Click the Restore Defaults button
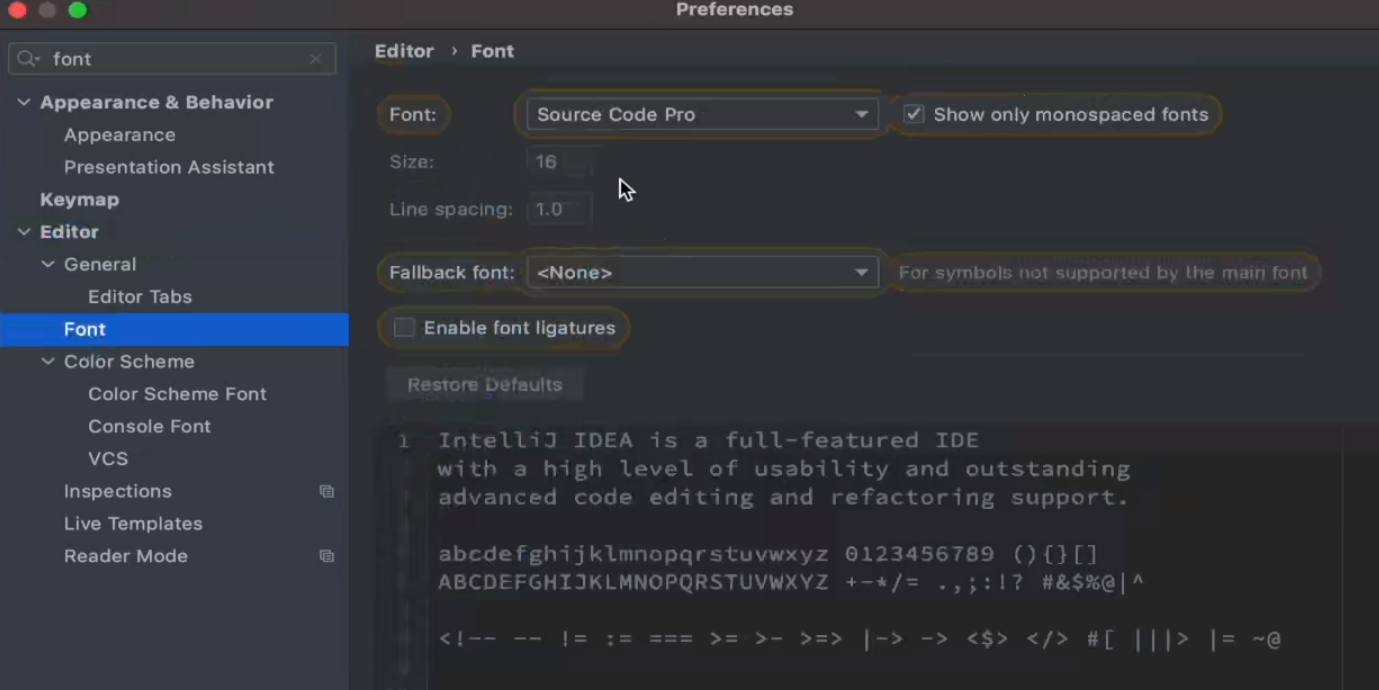Image resolution: width=1379 pixels, height=690 pixels. (484, 385)
